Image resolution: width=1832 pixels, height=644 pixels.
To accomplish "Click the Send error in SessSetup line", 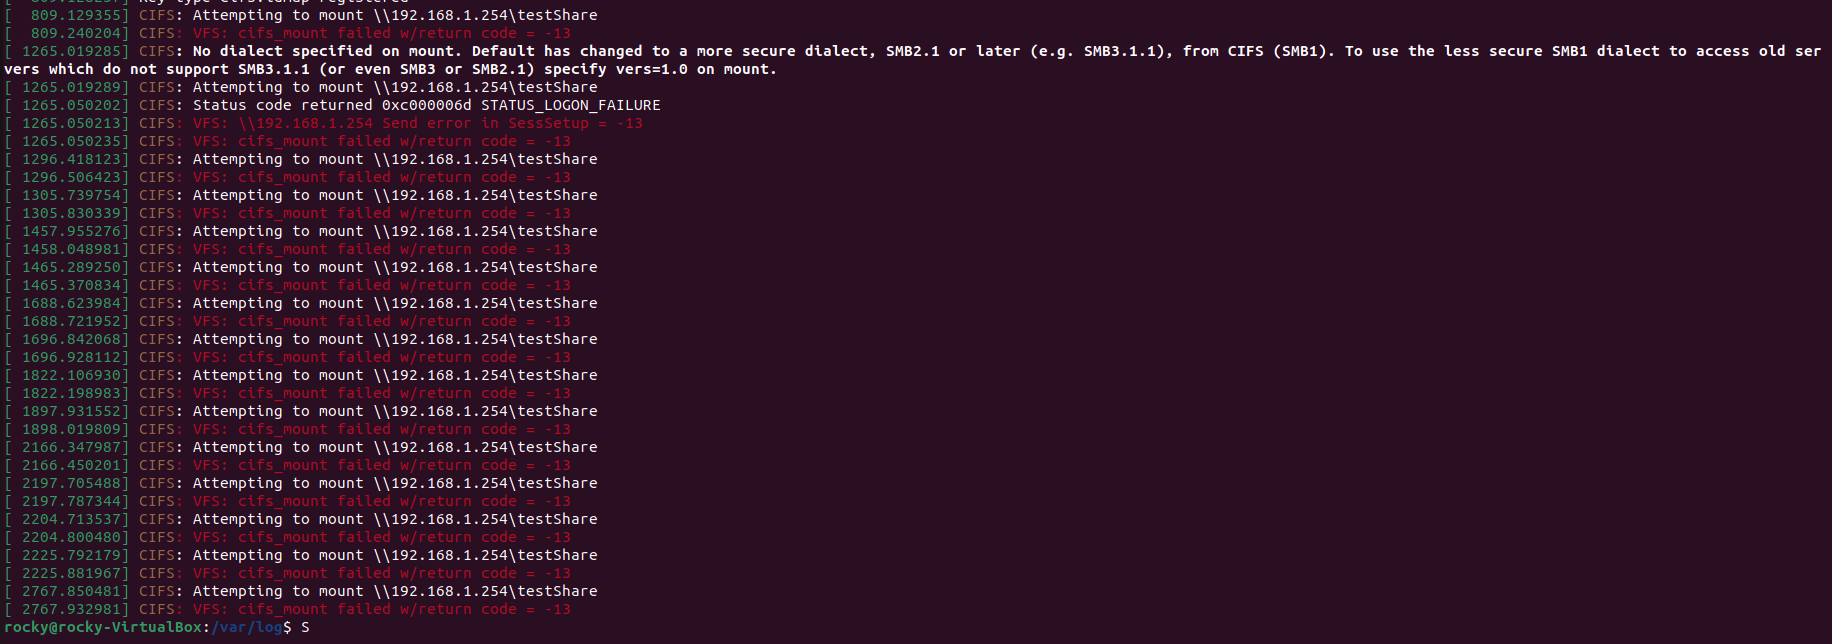I will (x=440, y=123).
